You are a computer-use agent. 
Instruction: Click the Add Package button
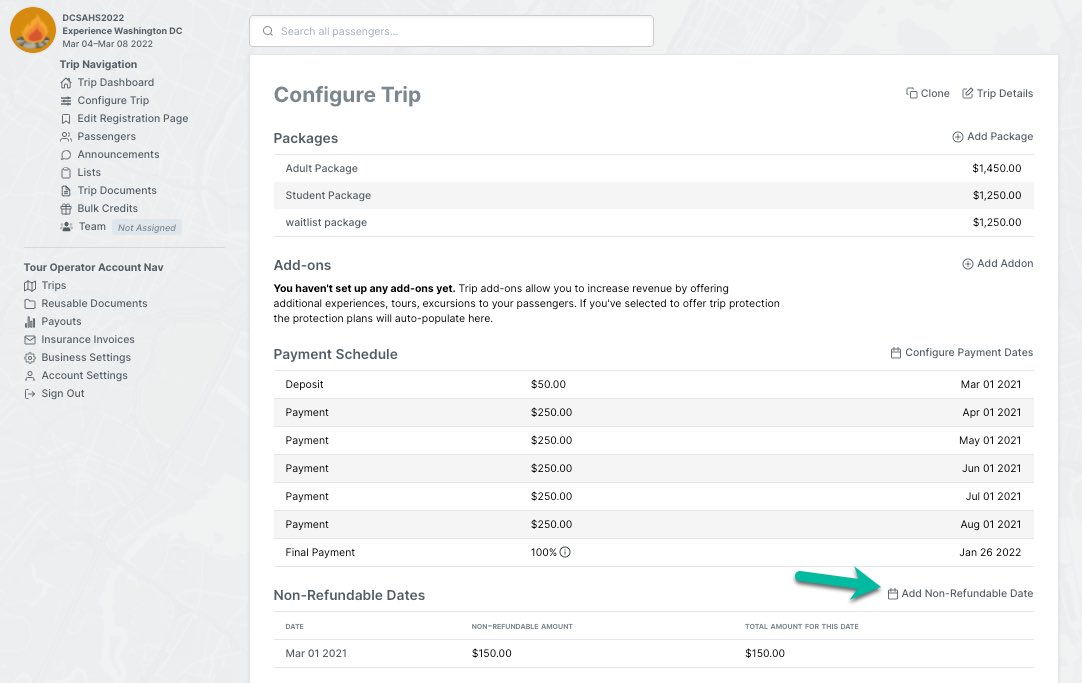pyautogui.click(x=992, y=136)
